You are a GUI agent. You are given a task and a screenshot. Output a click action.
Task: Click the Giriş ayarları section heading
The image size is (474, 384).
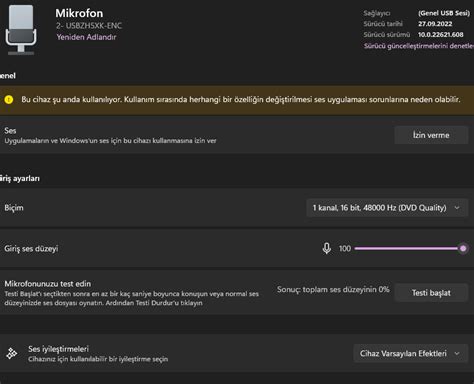pyautogui.click(x=19, y=179)
